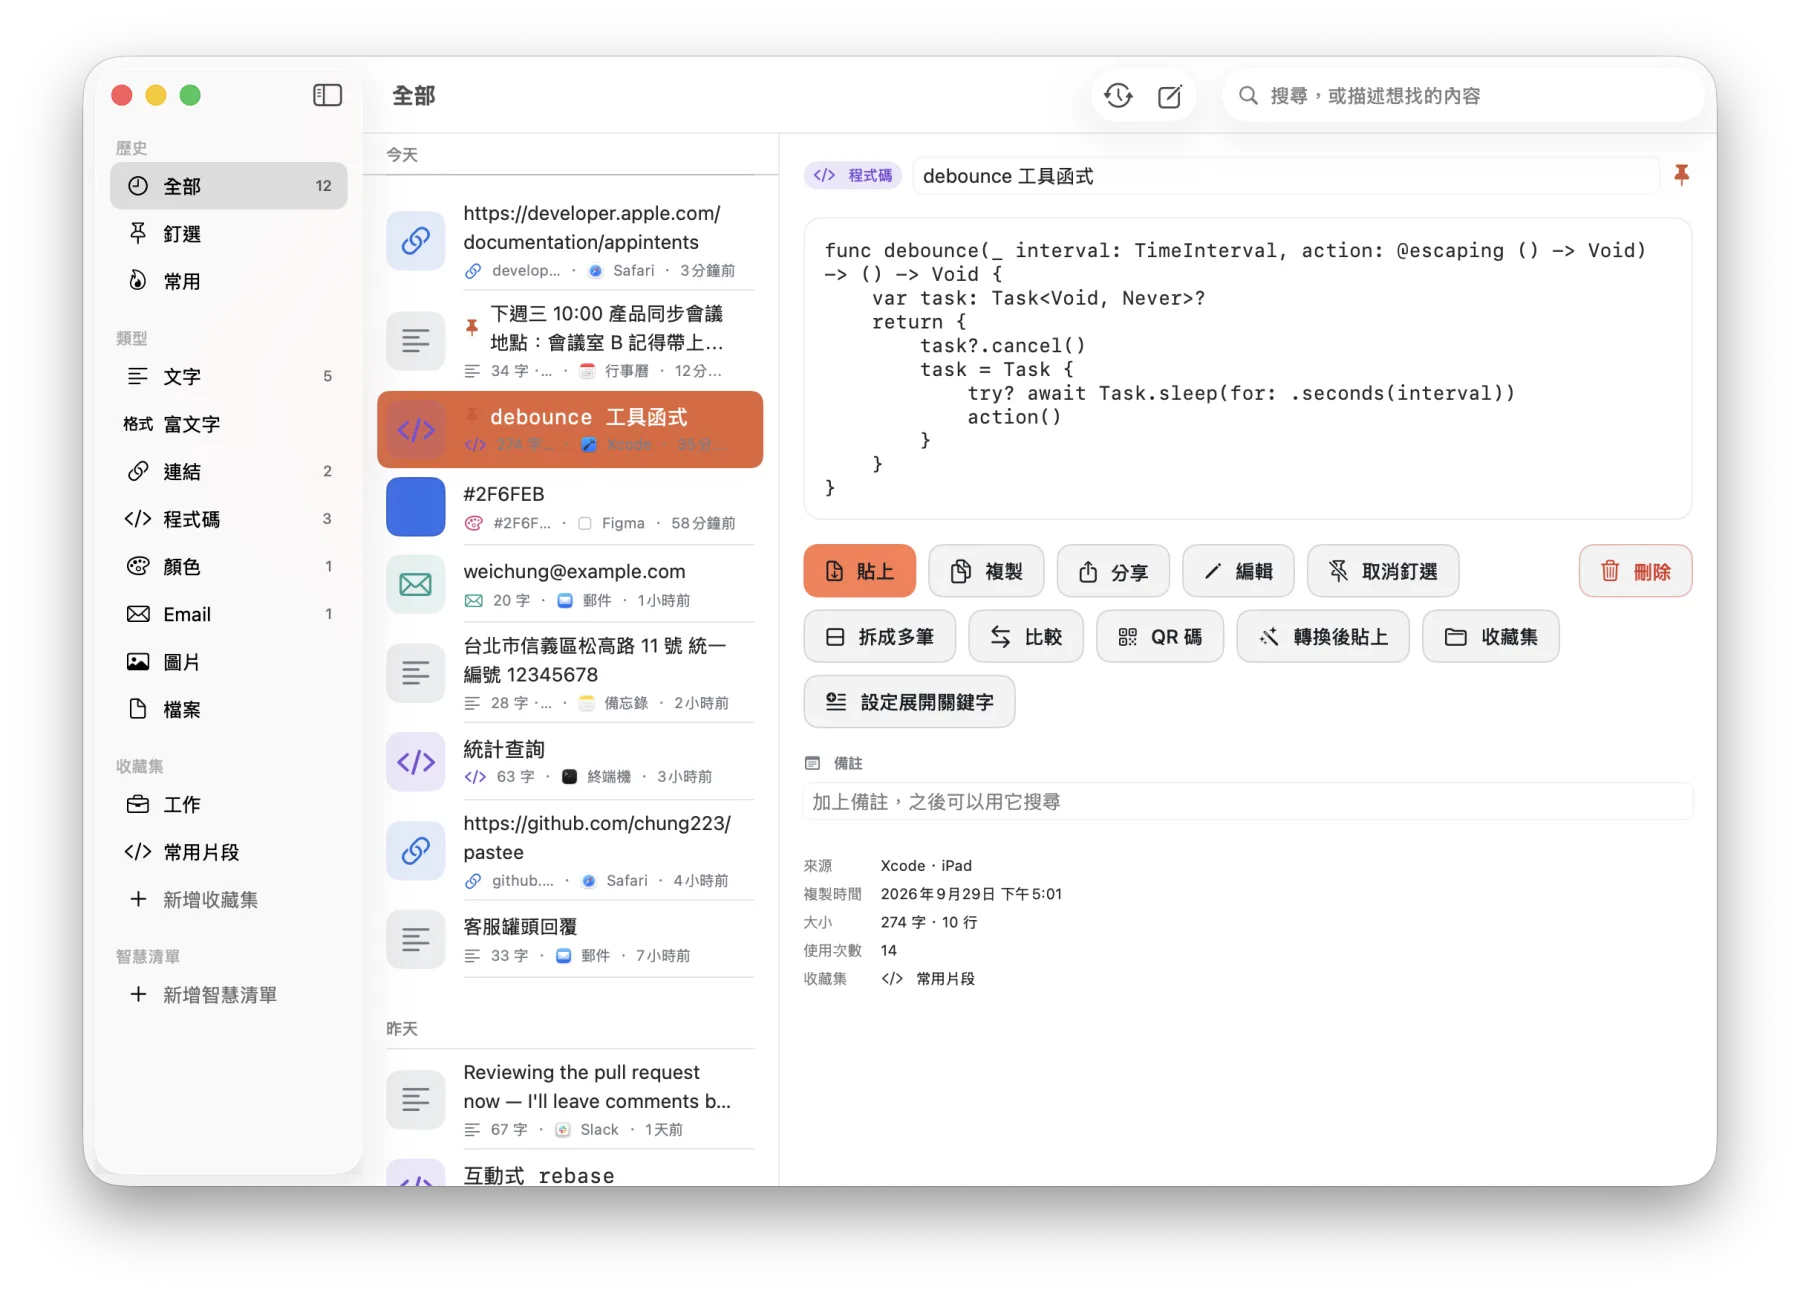This screenshot has height=1296, width=1800.
Task: Filter by 檔案 file type
Action: 228,709
